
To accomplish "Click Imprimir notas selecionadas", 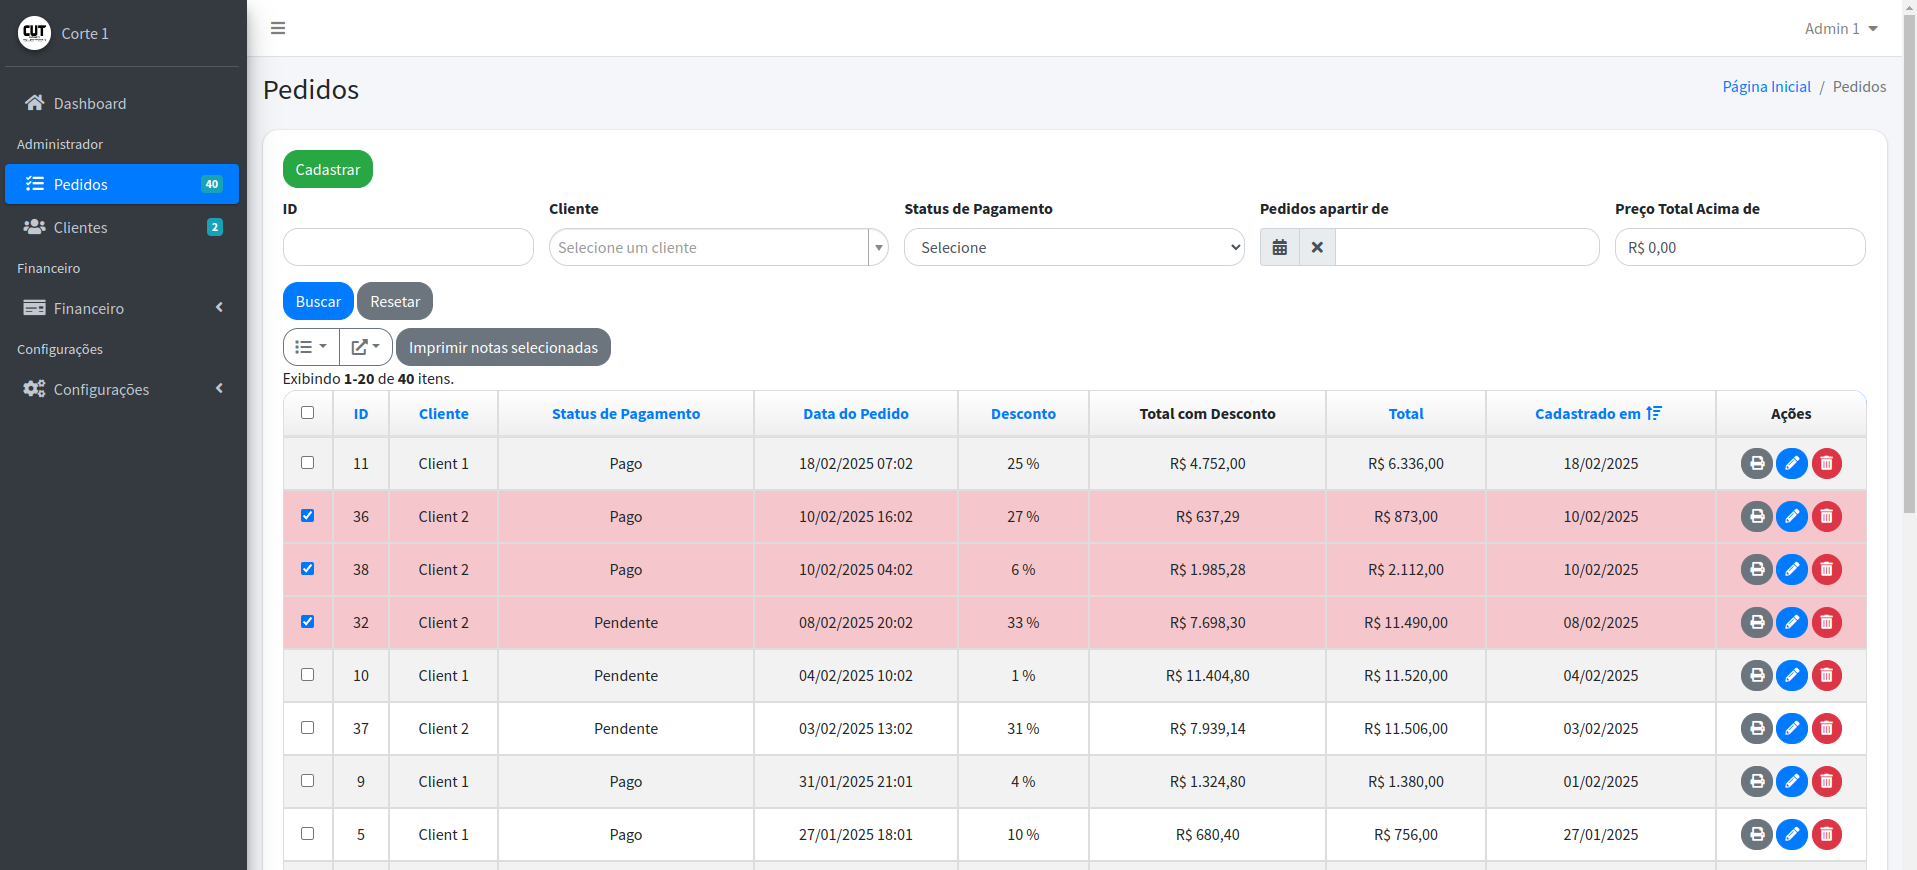I will pyautogui.click(x=503, y=347).
